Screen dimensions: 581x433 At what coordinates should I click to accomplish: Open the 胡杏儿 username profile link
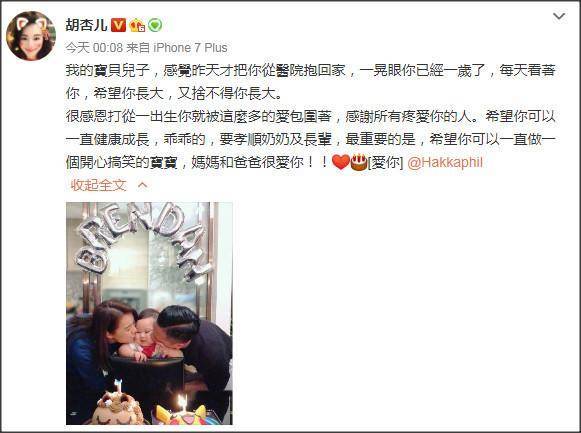tap(86, 25)
